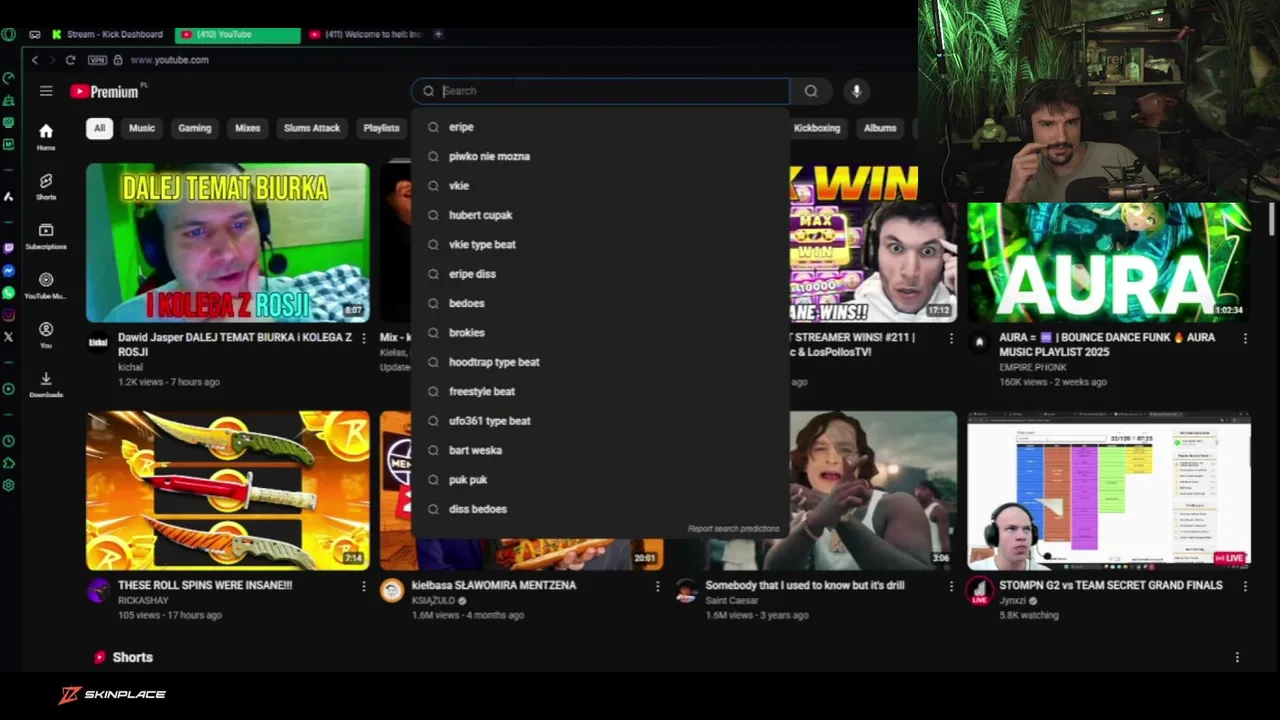The height and width of the screenshot is (720, 1280).
Task: Choose the hoodtrap type beat suggestion
Action: click(600, 362)
